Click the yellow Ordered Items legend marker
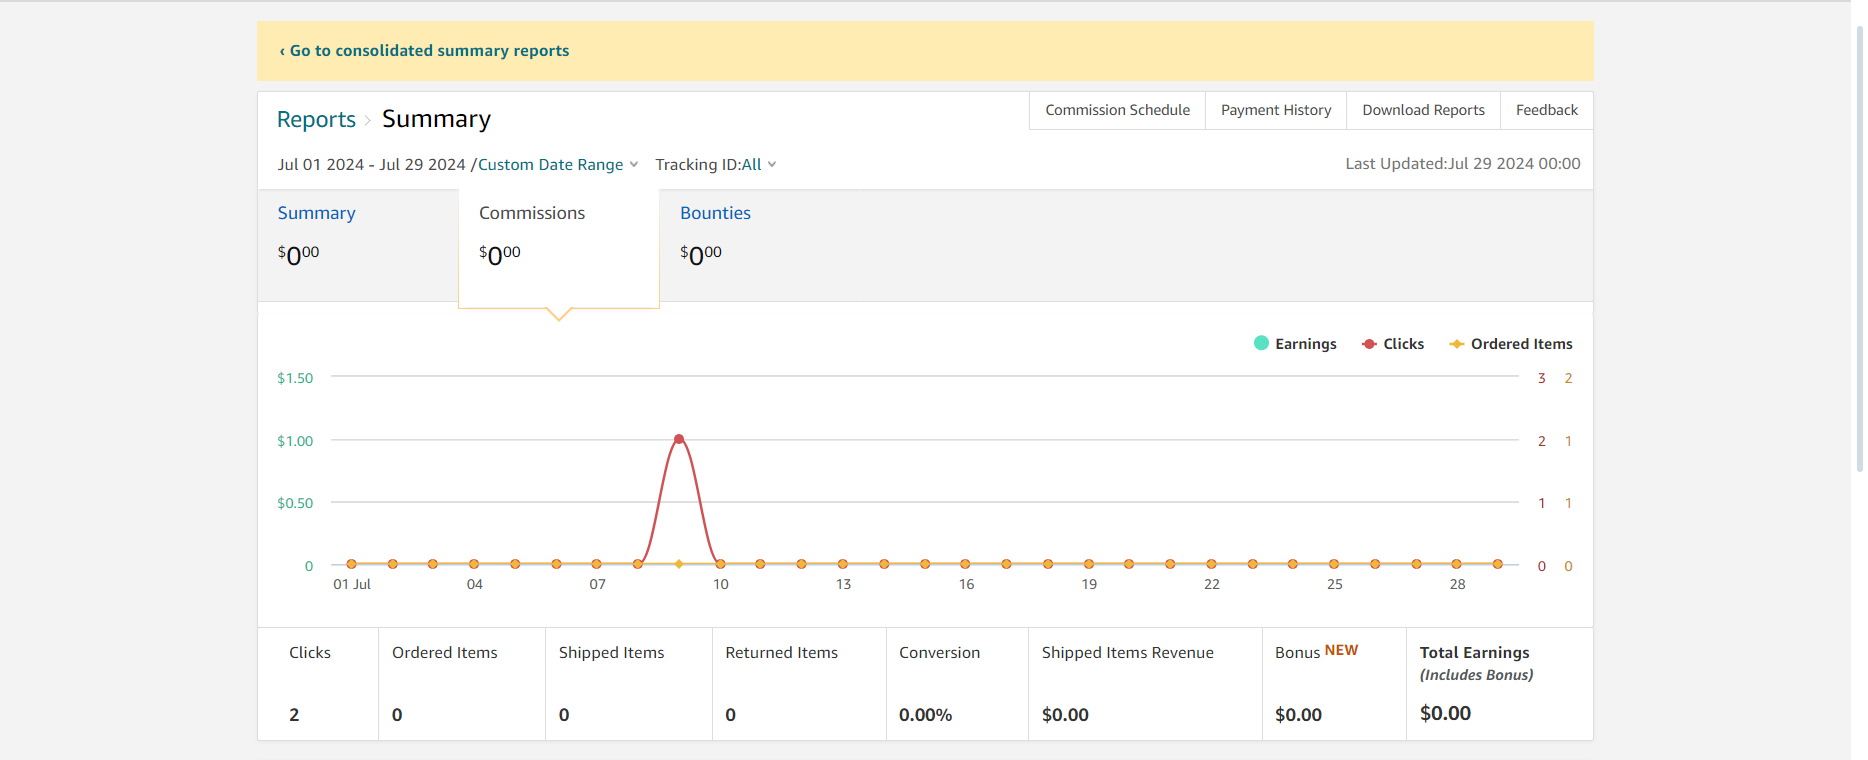The width and height of the screenshot is (1868, 760). [x=1457, y=344]
